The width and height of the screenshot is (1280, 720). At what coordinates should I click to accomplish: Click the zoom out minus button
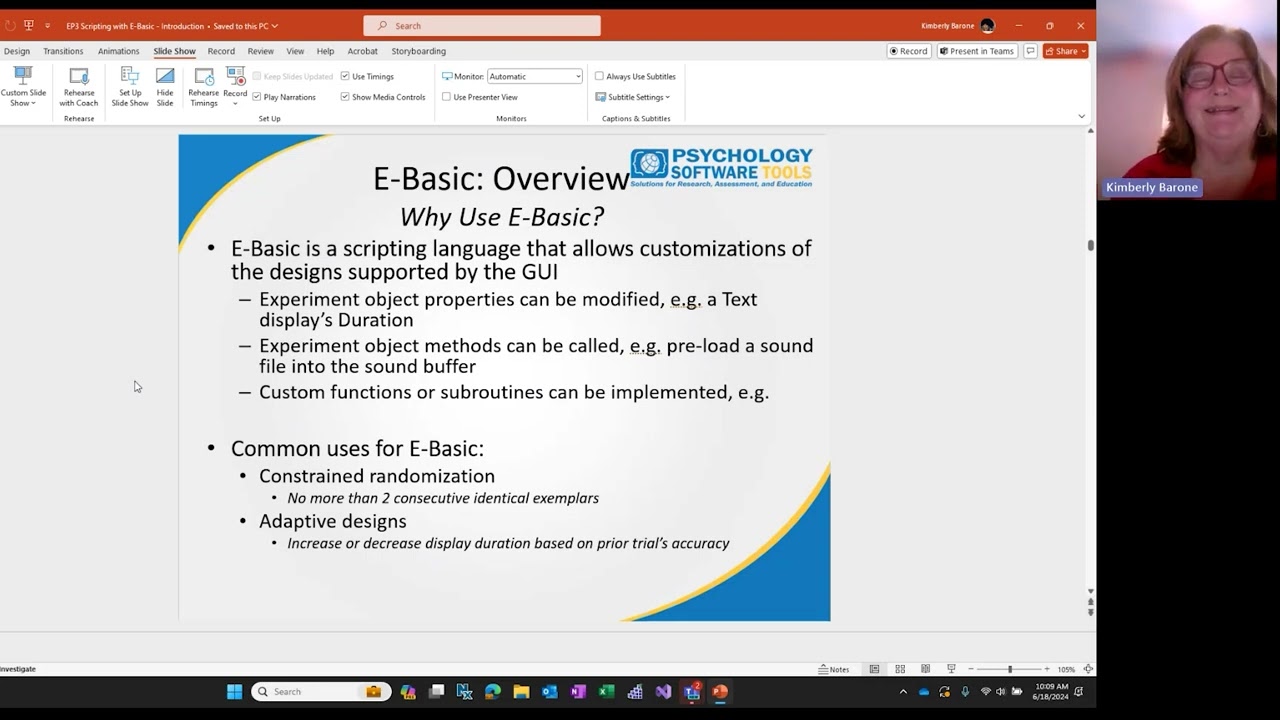(x=970, y=669)
